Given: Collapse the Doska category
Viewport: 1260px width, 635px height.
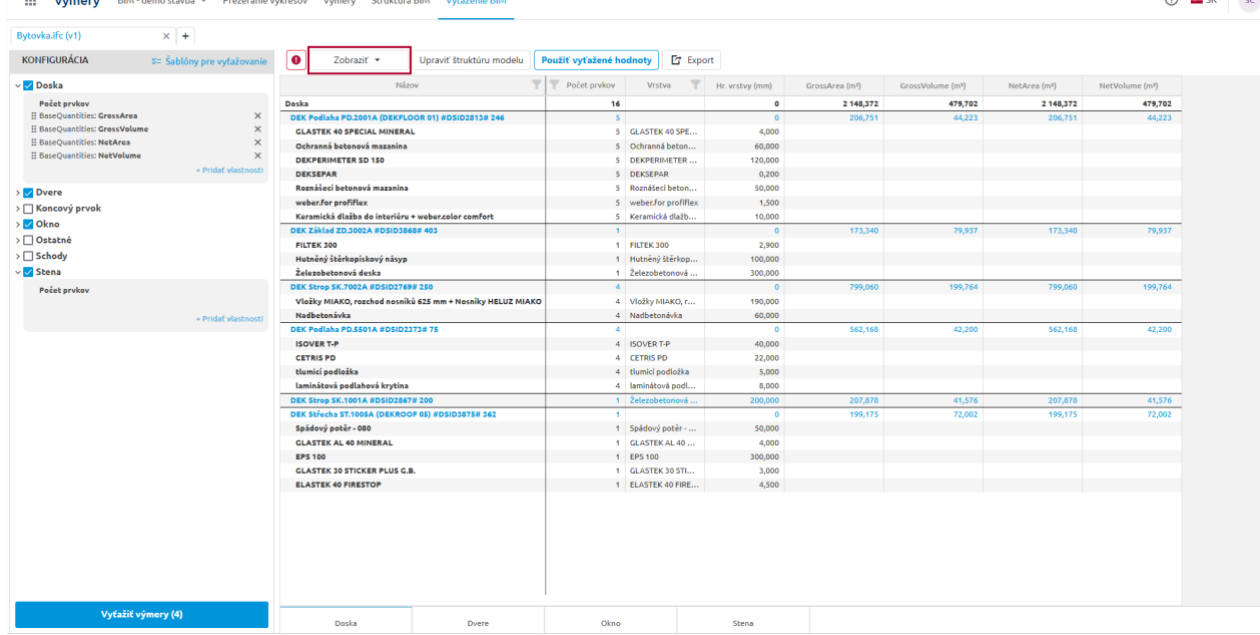Looking at the screenshot, I should click(17, 86).
